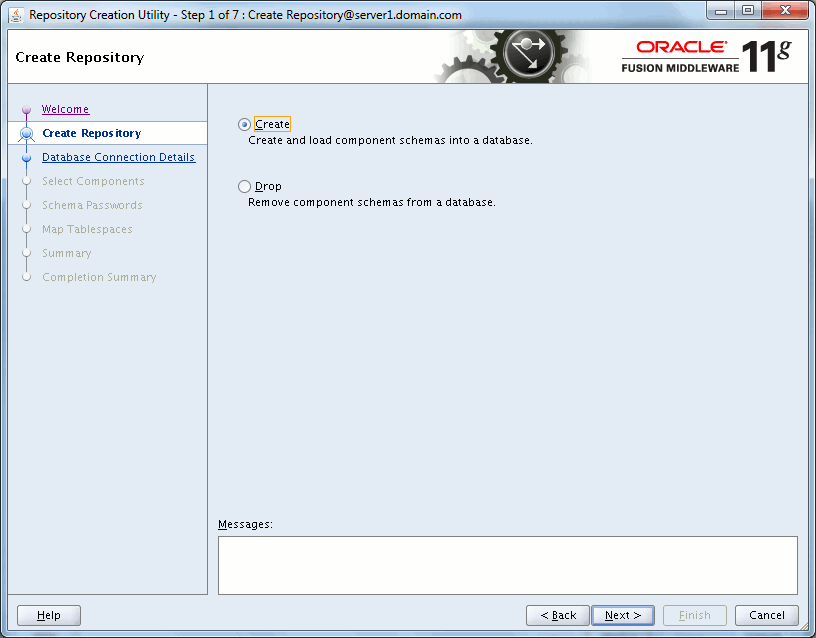
Task: Click the Create Repository step marker icon
Action: (x=27, y=134)
